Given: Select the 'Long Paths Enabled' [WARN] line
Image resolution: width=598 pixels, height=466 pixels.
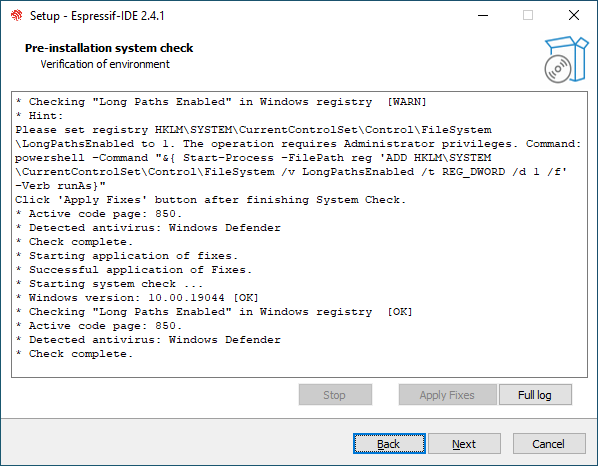Looking at the screenshot, I should point(221,102).
